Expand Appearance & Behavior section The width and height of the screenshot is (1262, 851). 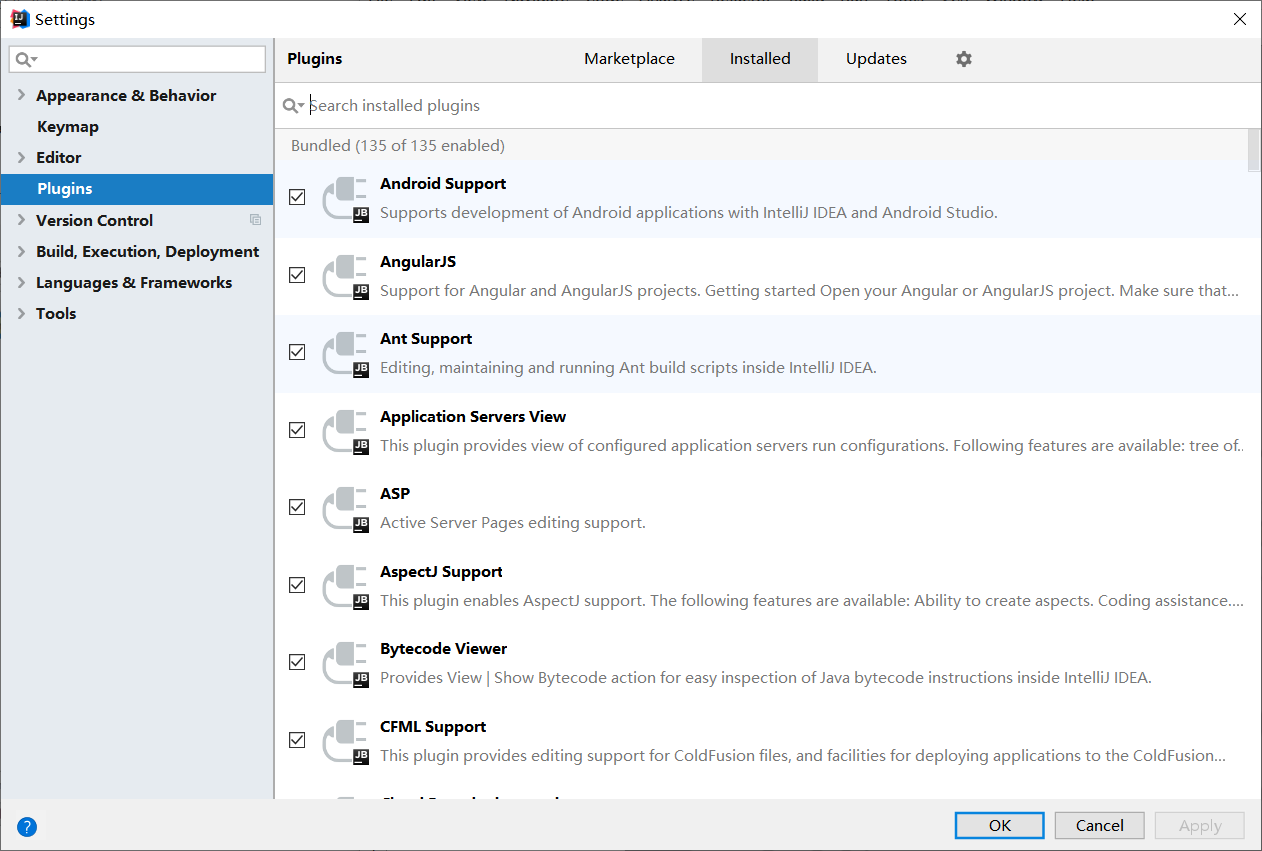[21, 95]
